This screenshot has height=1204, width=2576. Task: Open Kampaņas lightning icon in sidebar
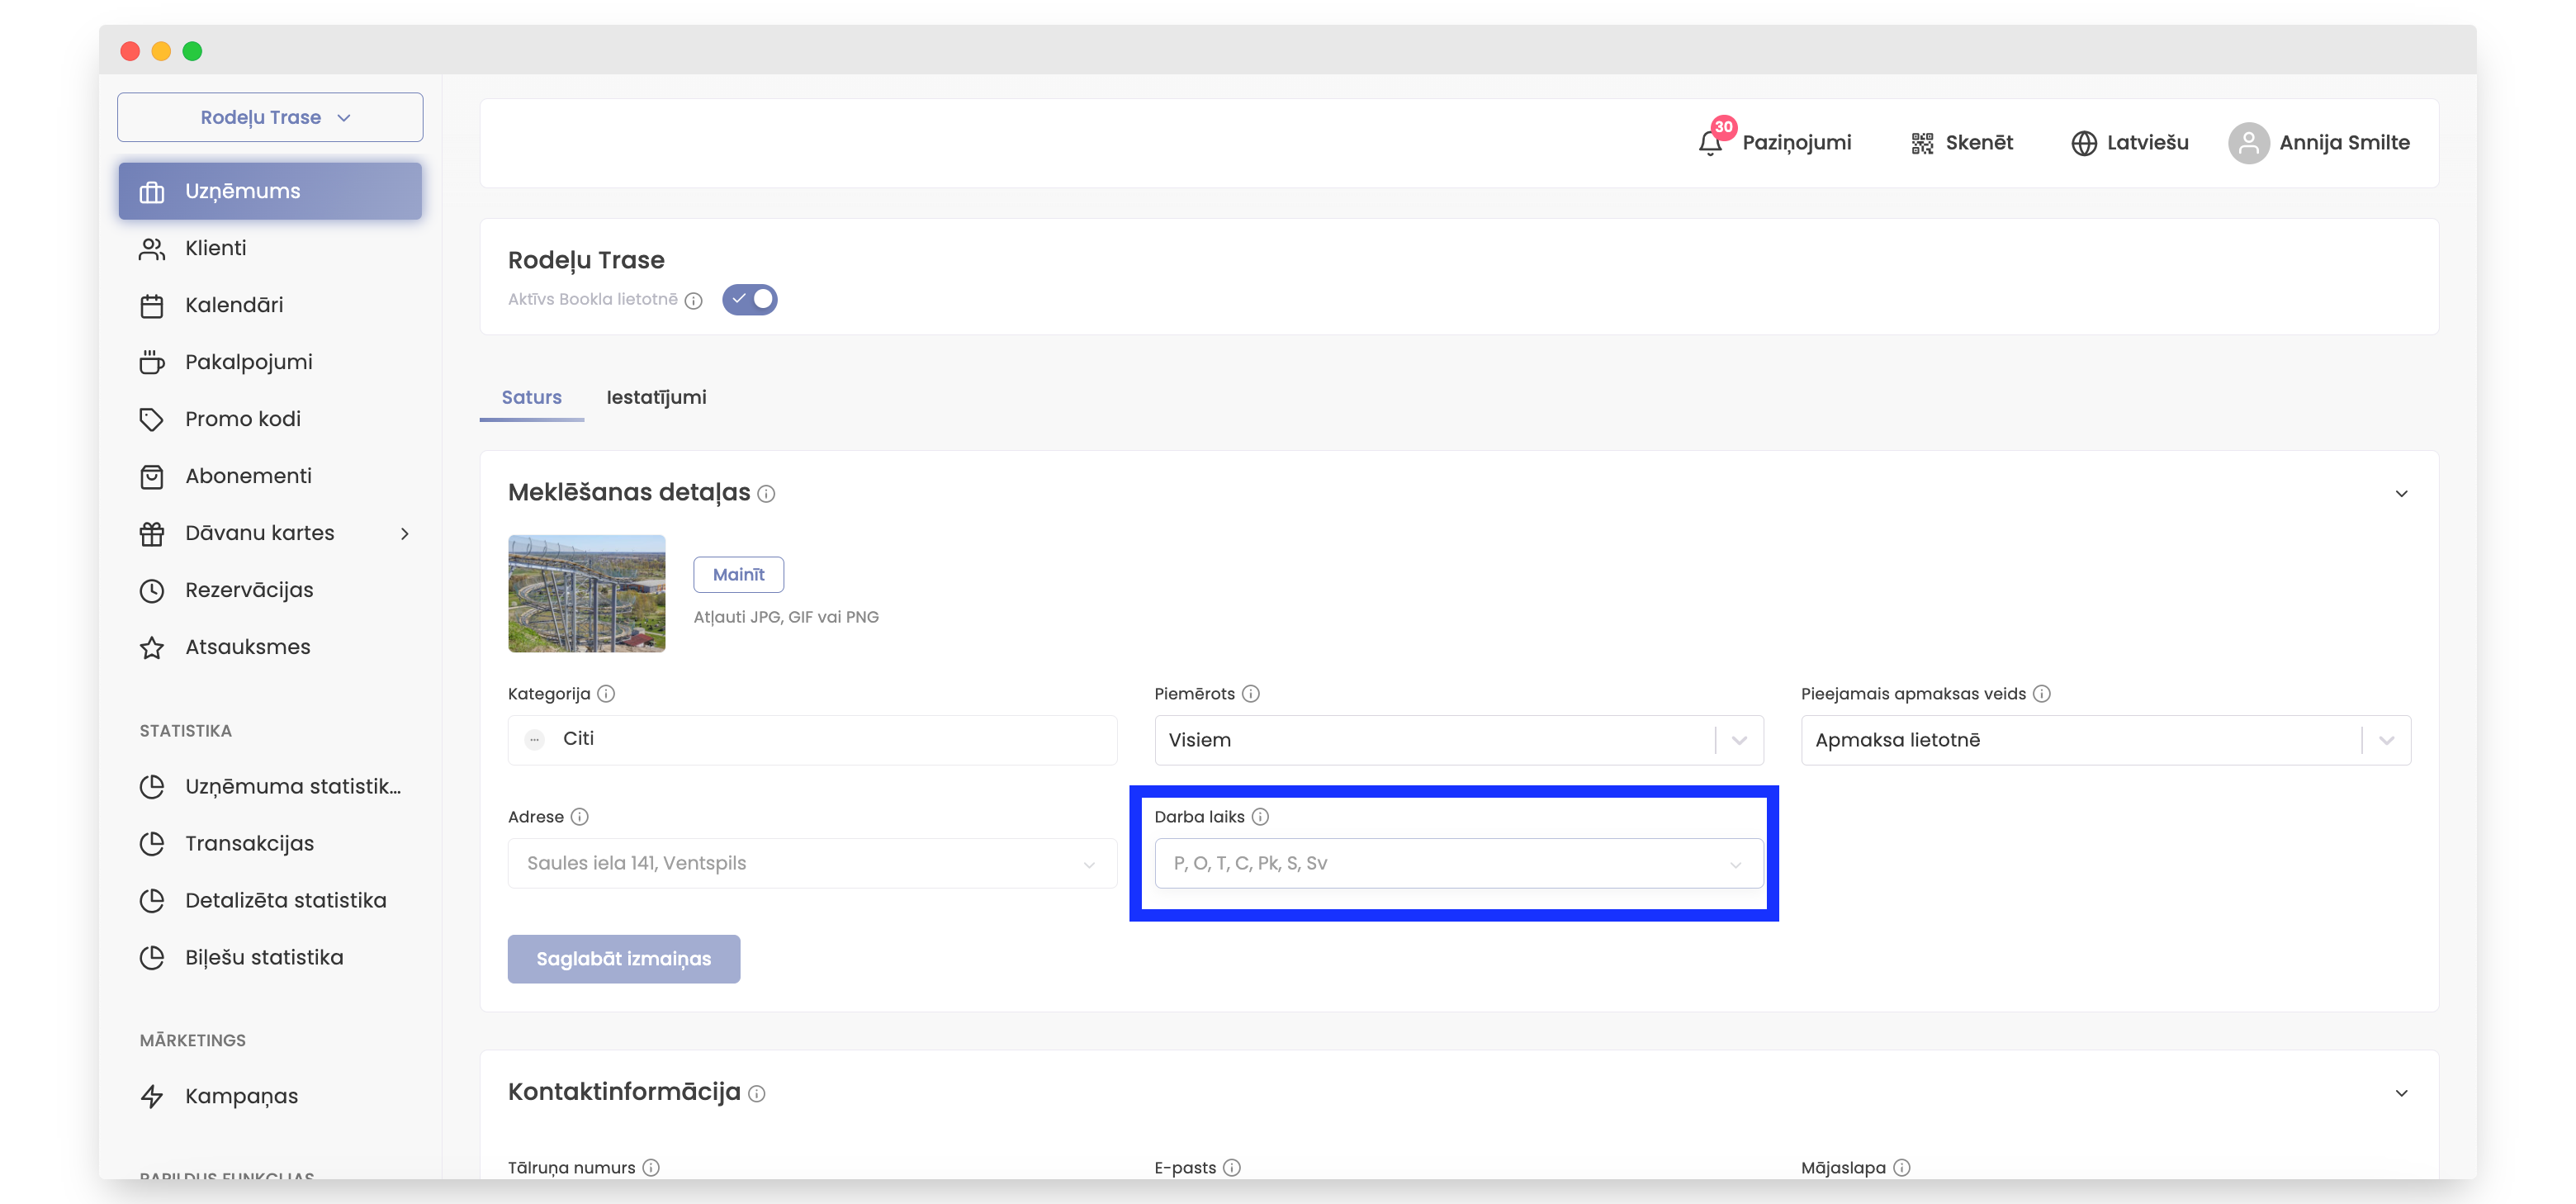[x=152, y=1097]
